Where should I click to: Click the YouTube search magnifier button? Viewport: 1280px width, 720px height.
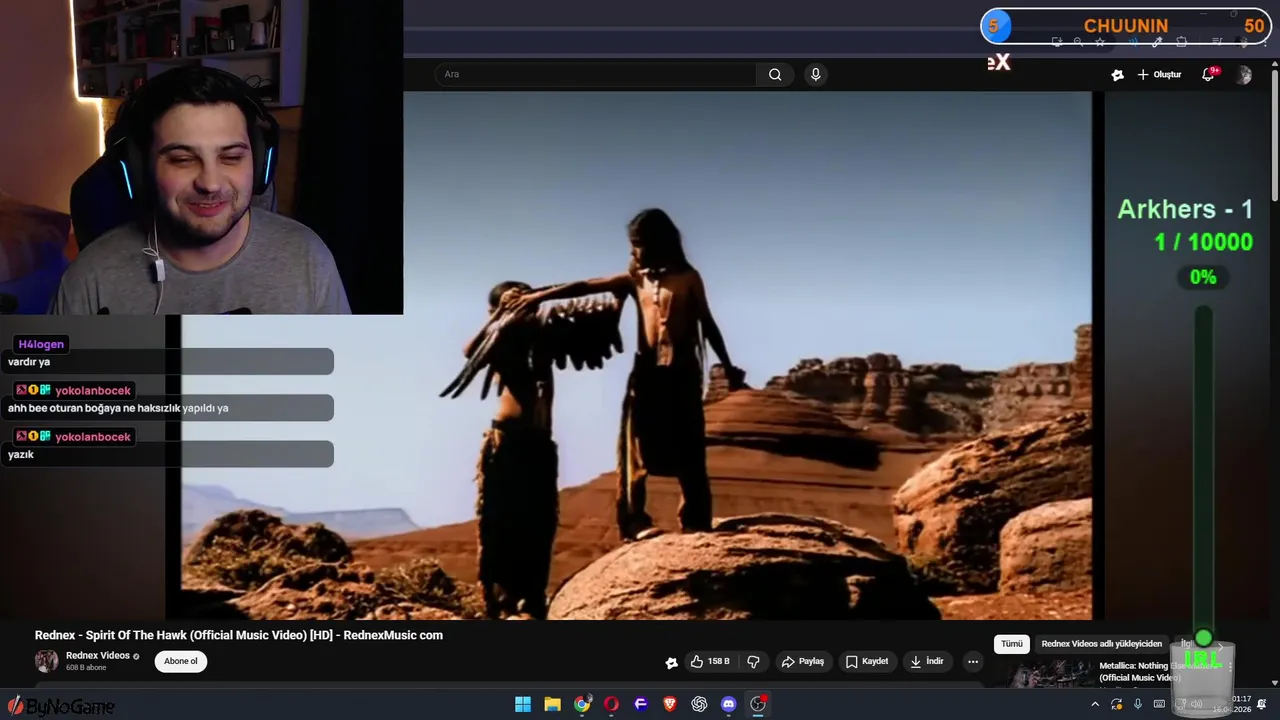[775, 74]
